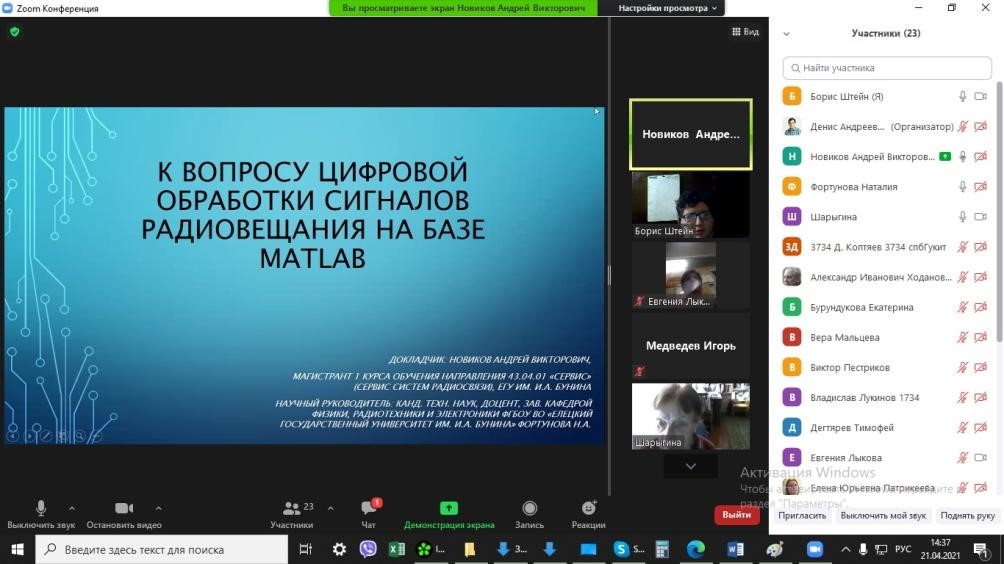The height and width of the screenshot is (564, 1004).
Task: Click camera-off icon in Новиков Андрей Викторов row
Action: [x=980, y=156]
